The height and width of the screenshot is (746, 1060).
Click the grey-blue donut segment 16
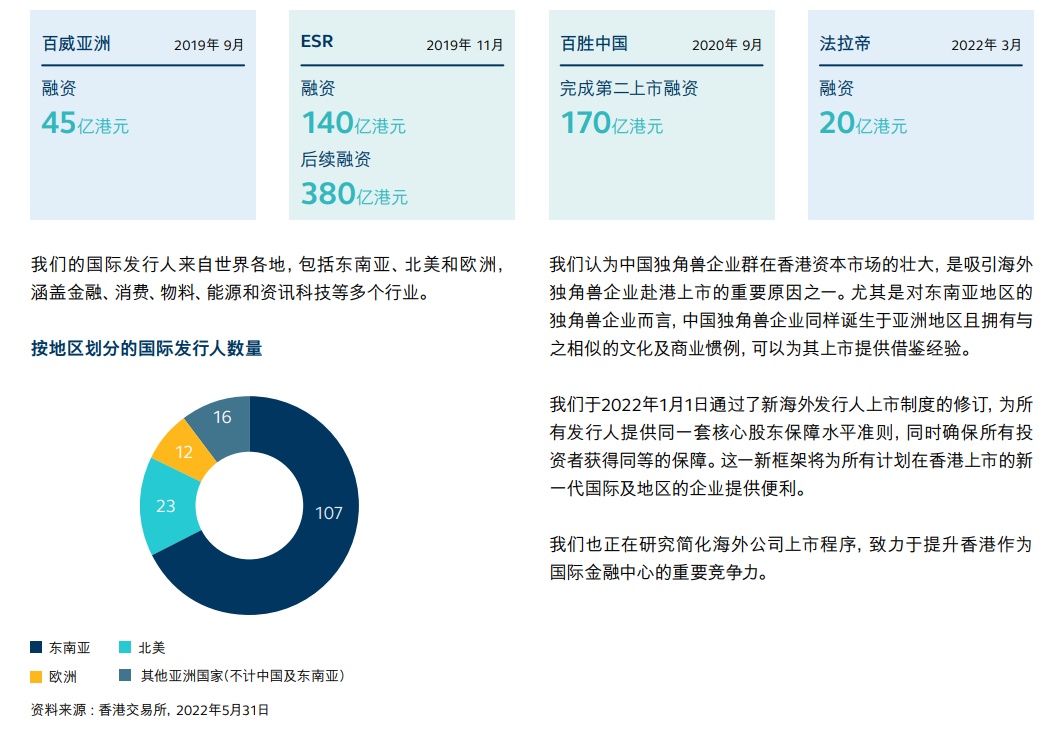222,418
